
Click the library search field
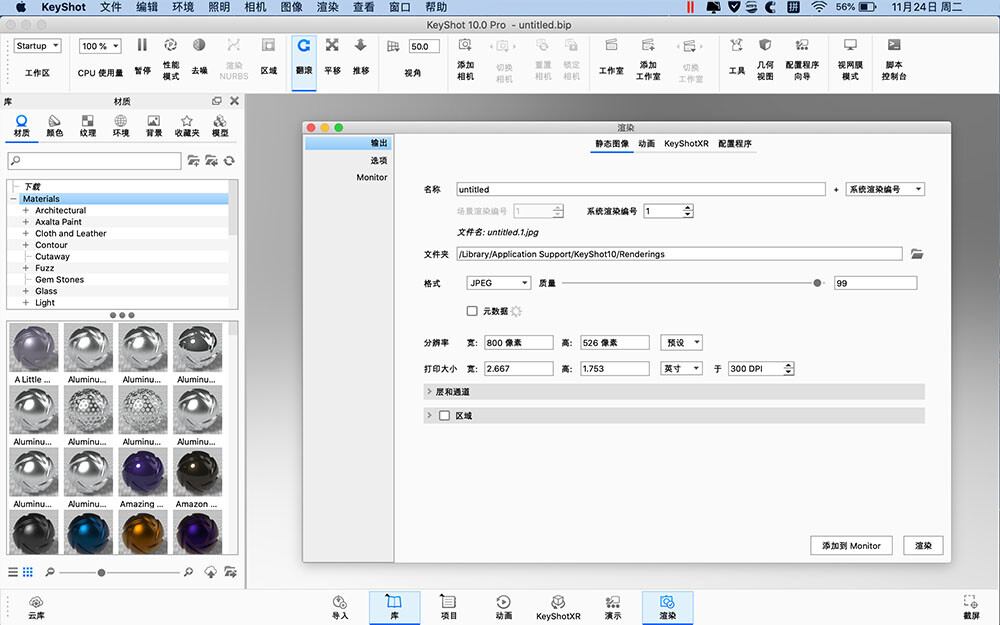click(94, 161)
